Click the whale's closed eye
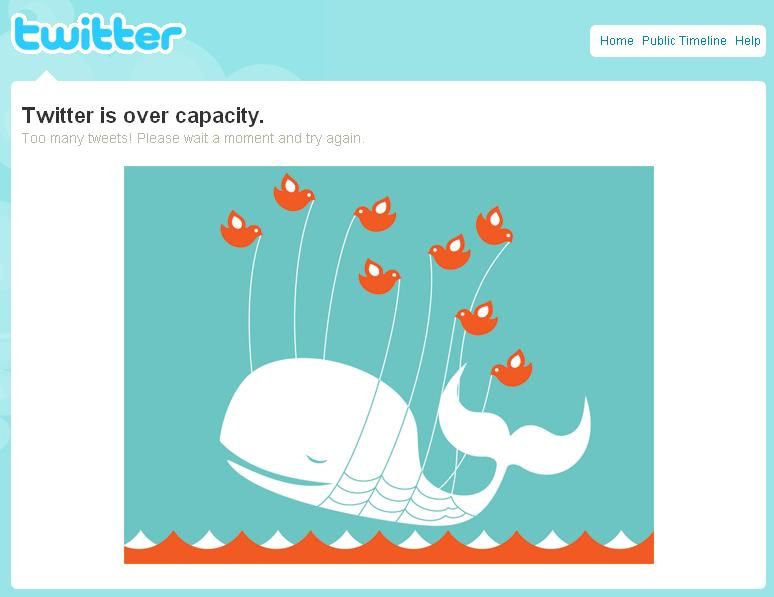The width and height of the screenshot is (774, 597). [x=316, y=460]
